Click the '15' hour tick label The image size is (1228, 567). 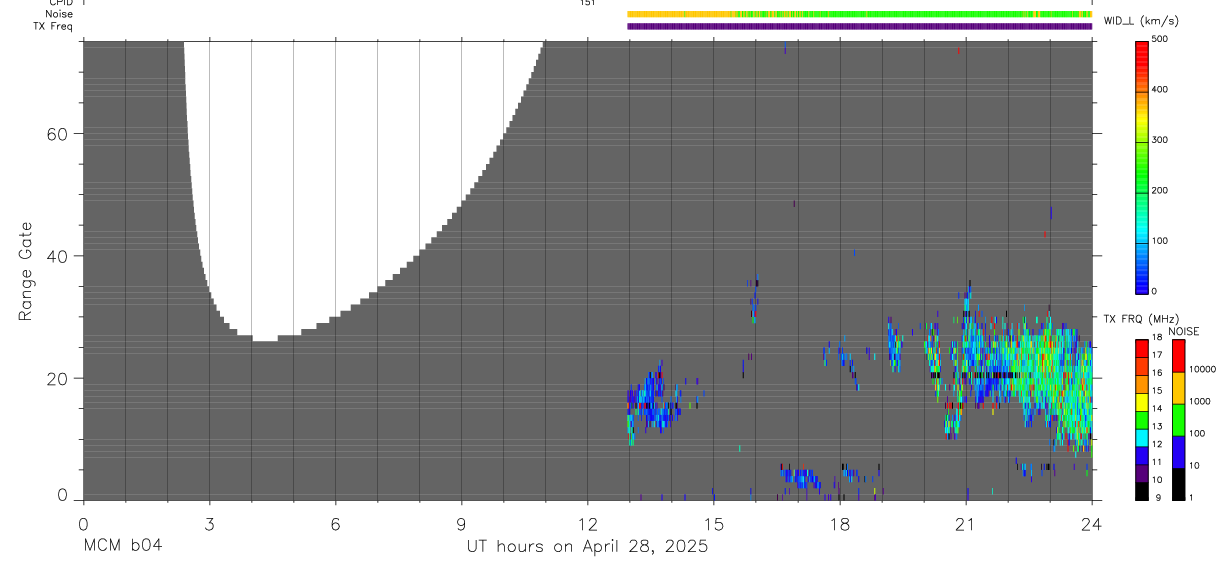713,524
